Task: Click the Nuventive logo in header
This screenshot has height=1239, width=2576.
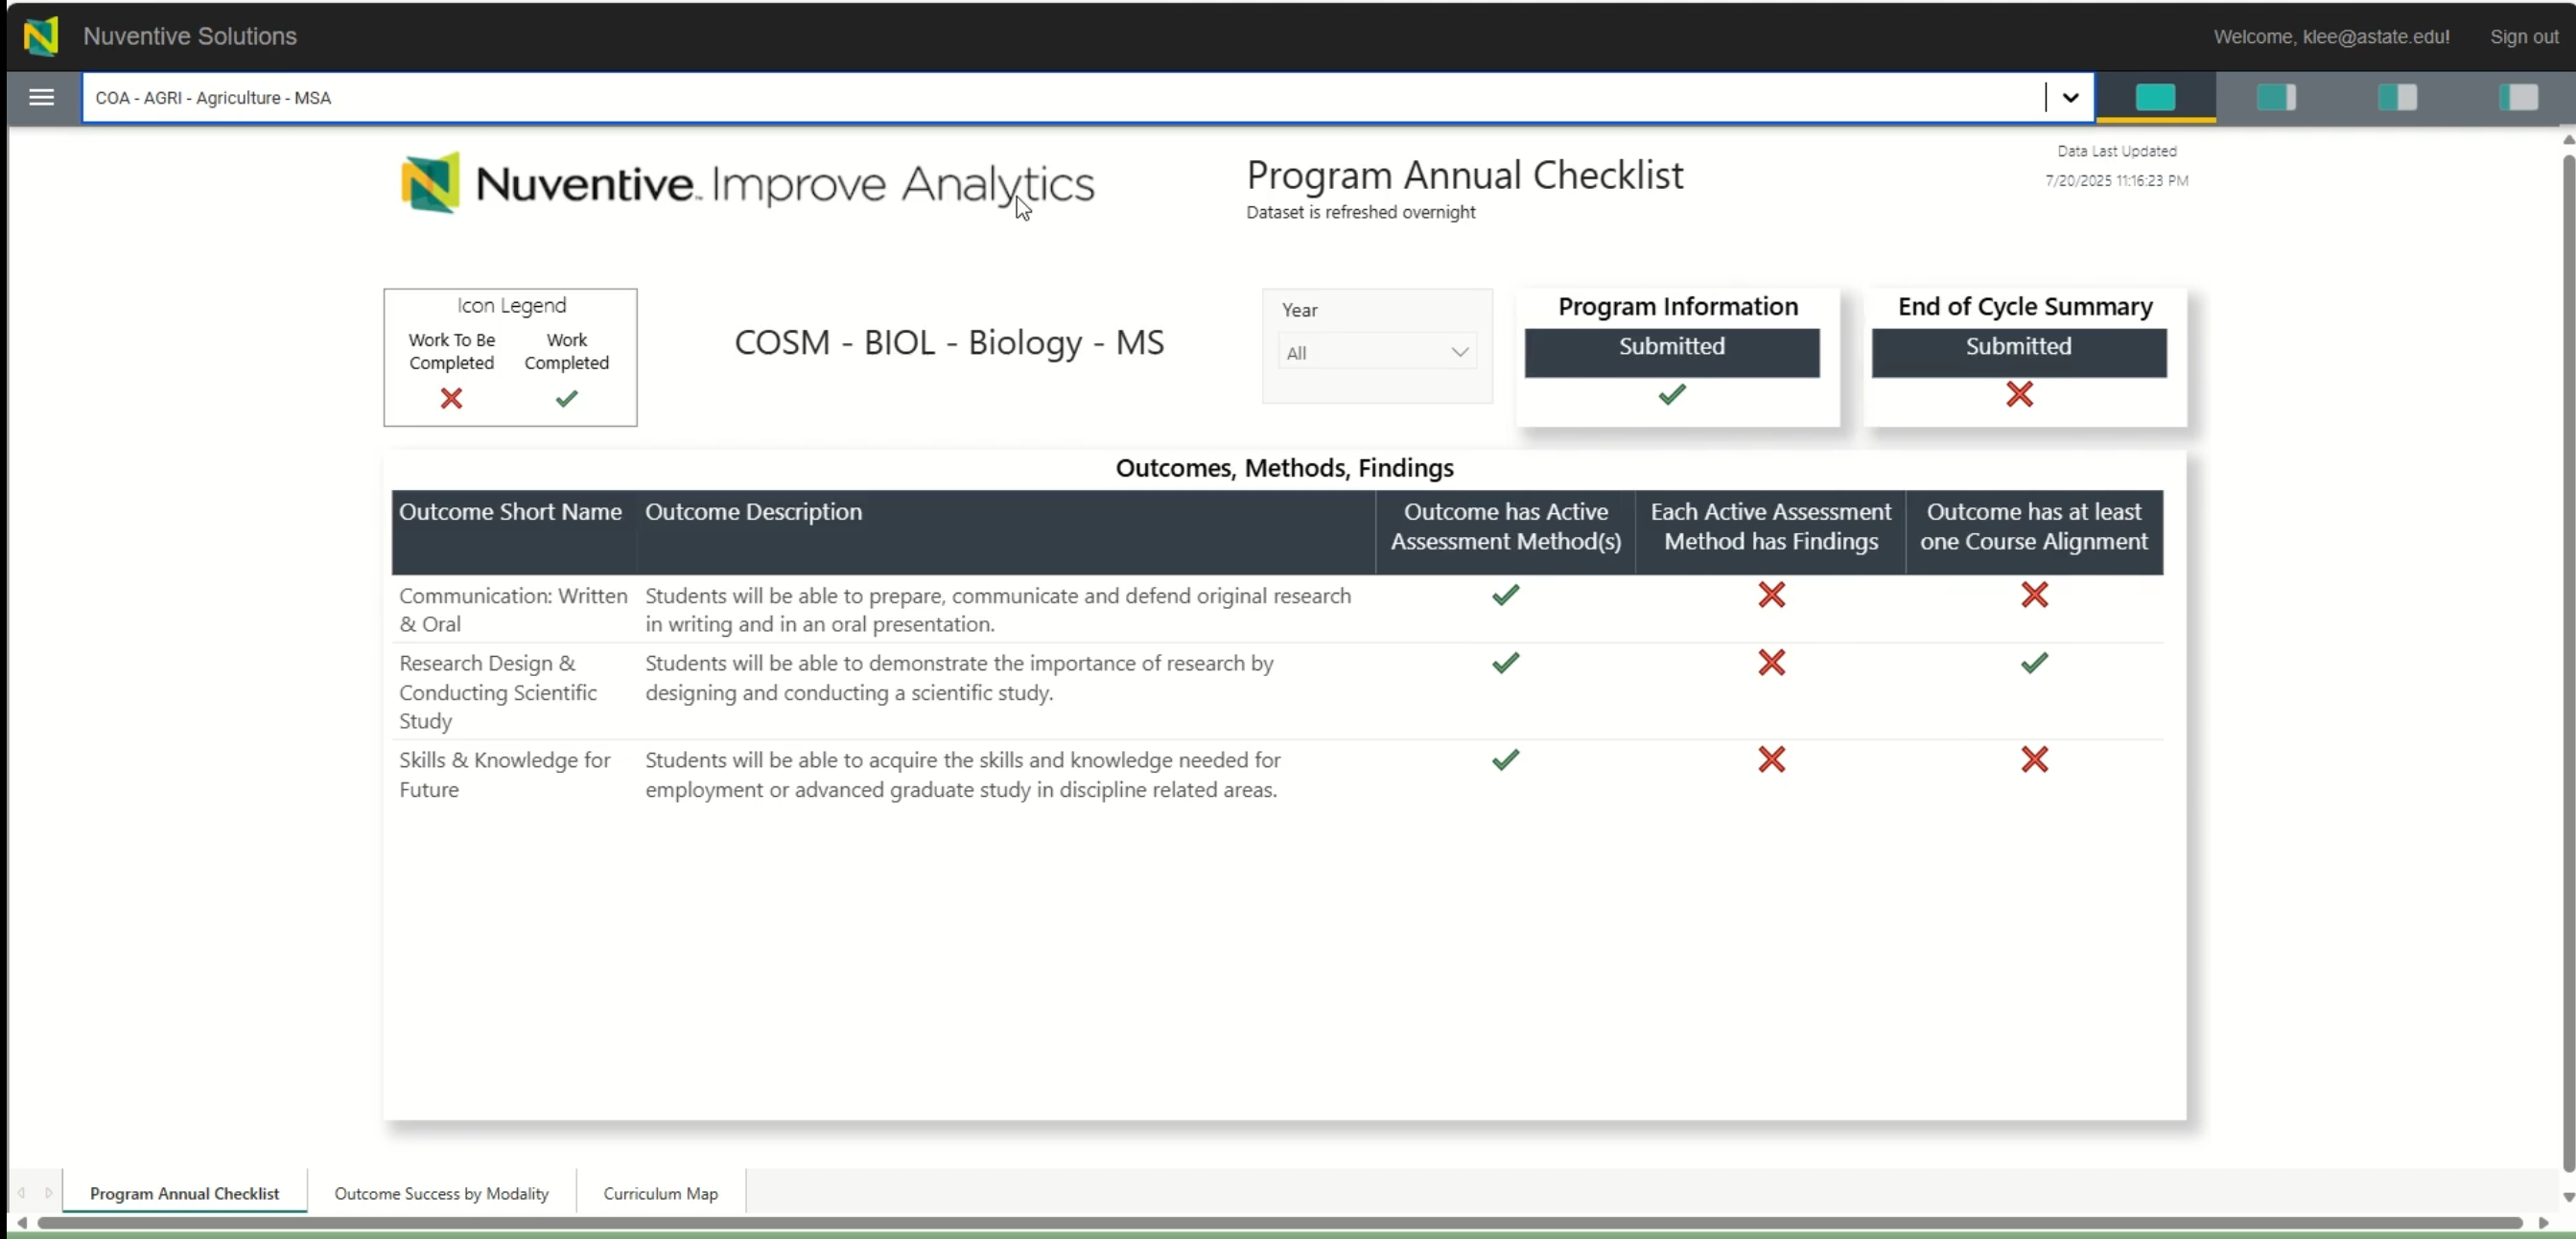Action: pyautogui.click(x=41, y=36)
